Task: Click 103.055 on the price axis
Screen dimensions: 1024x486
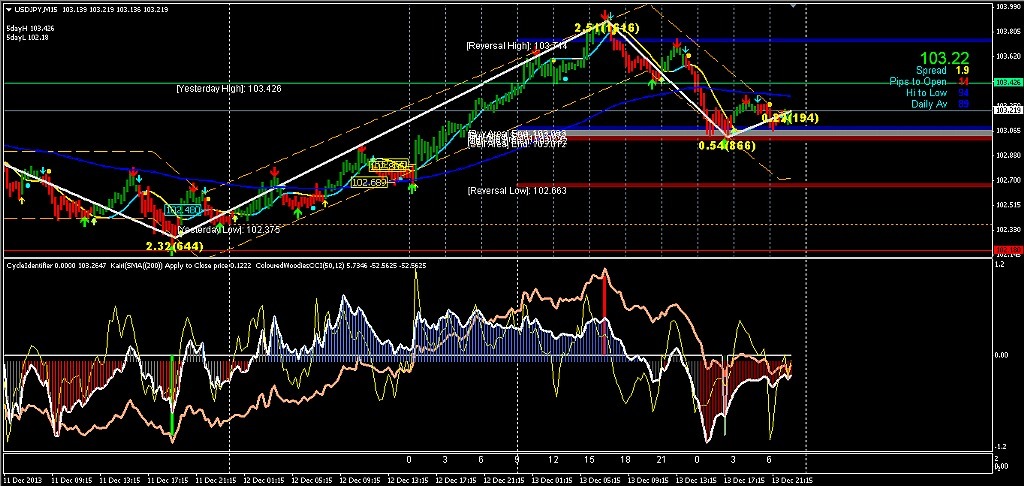Action: [1006, 131]
